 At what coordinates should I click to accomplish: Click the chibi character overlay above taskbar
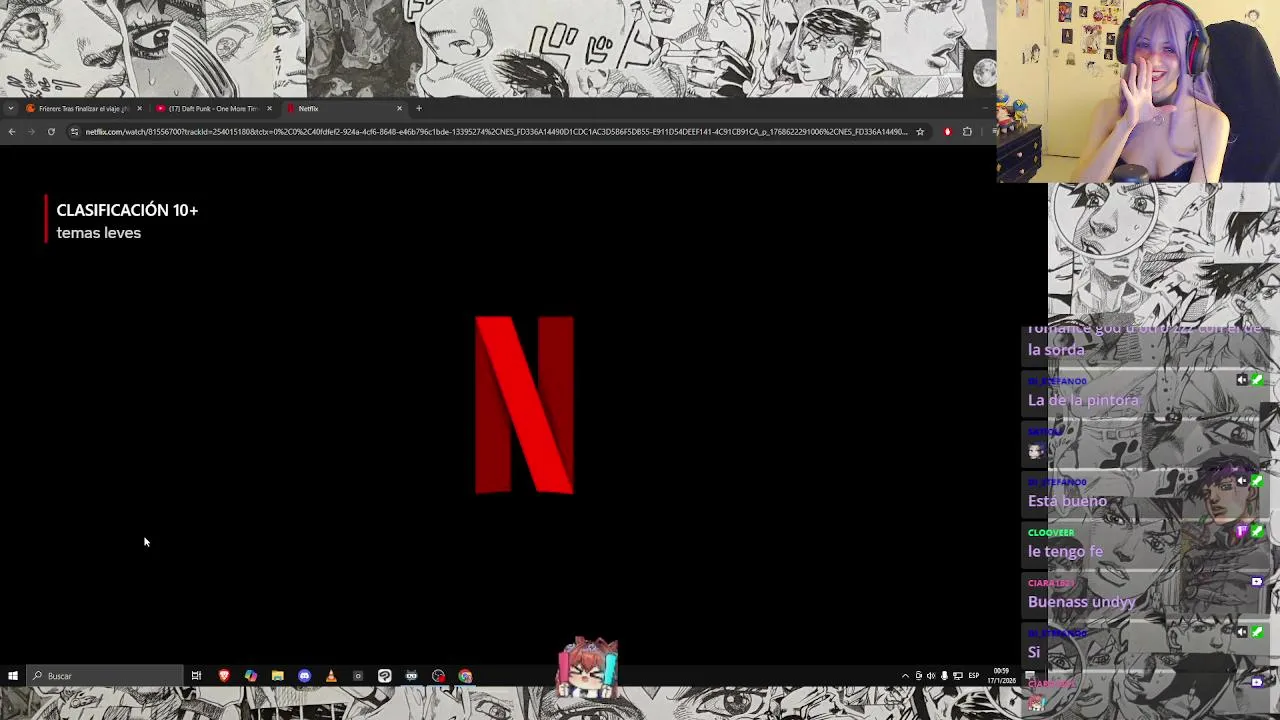(x=588, y=668)
